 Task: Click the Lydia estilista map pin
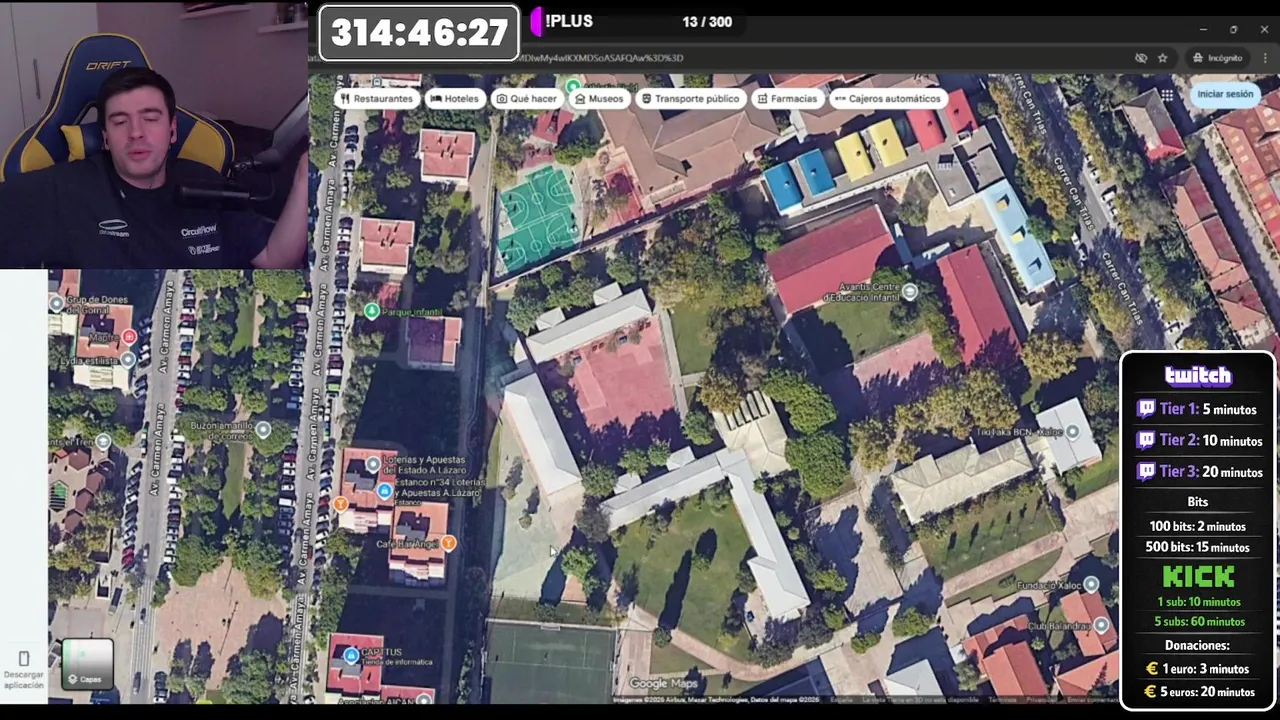(128, 360)
